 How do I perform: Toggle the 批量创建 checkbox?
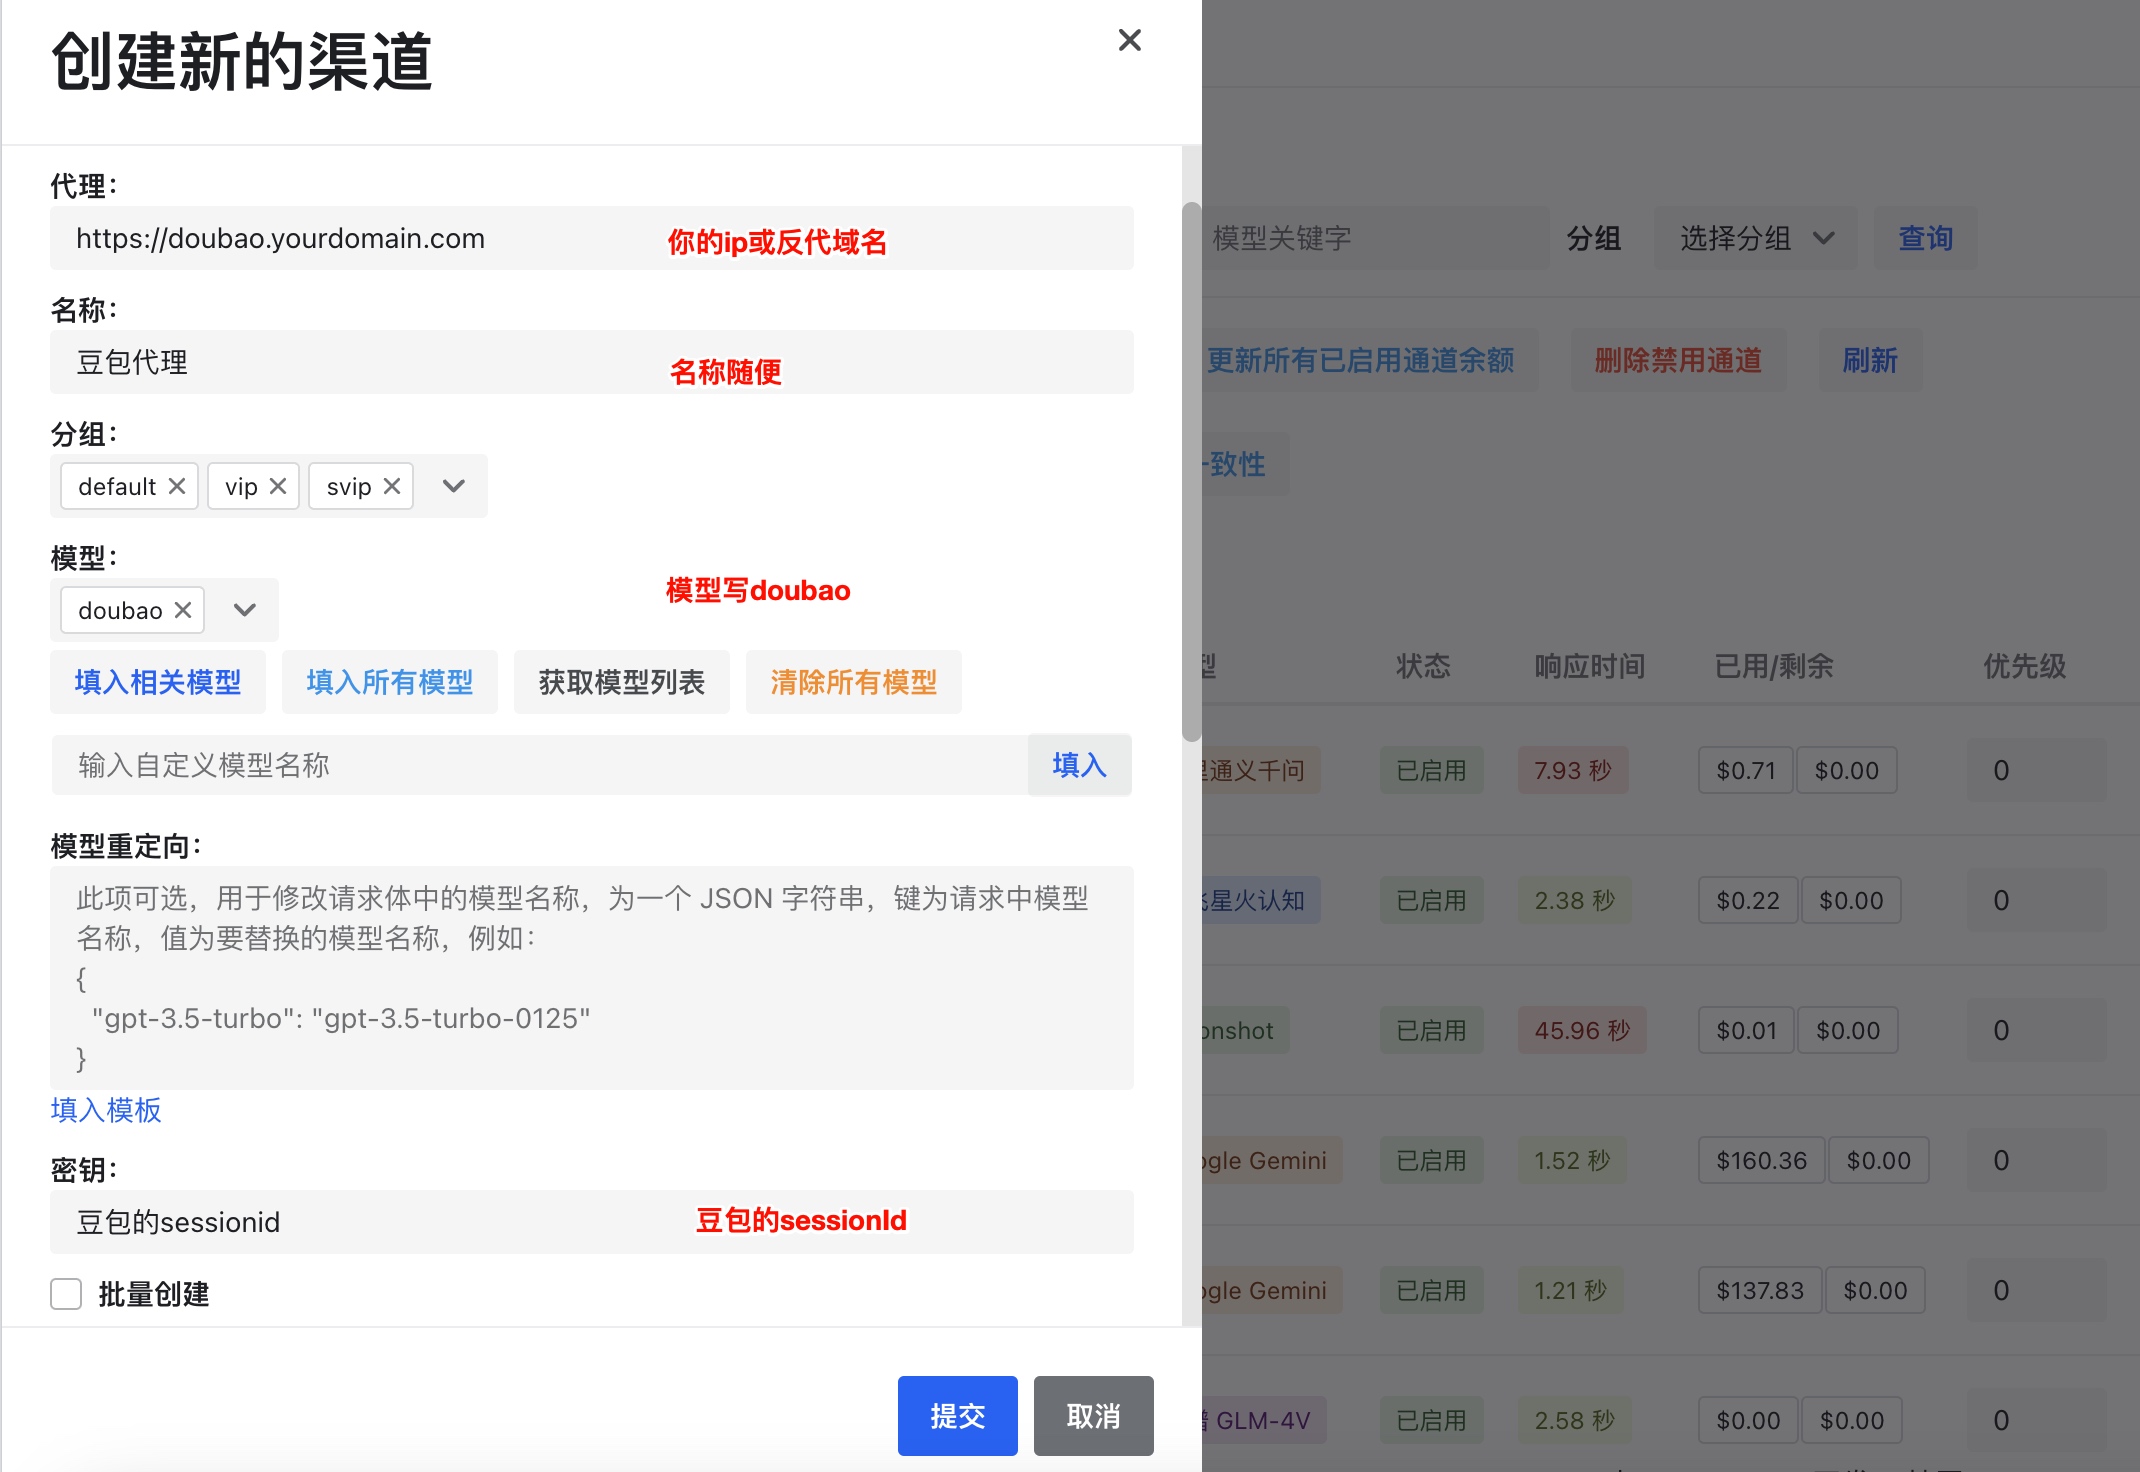point(66,1294)
